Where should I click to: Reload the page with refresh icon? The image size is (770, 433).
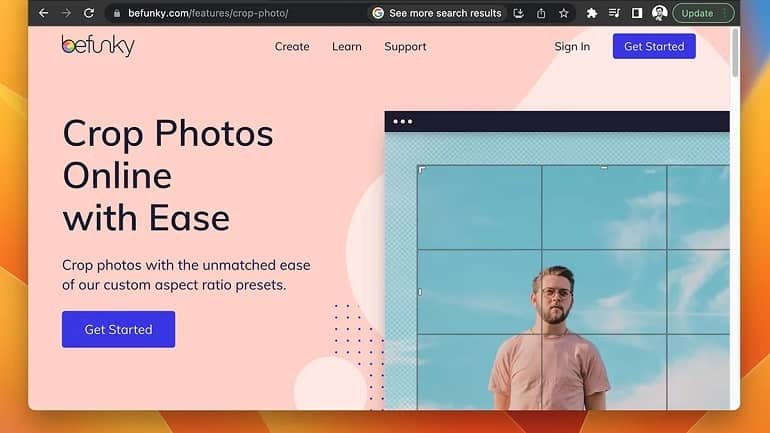tap(89, 13)
